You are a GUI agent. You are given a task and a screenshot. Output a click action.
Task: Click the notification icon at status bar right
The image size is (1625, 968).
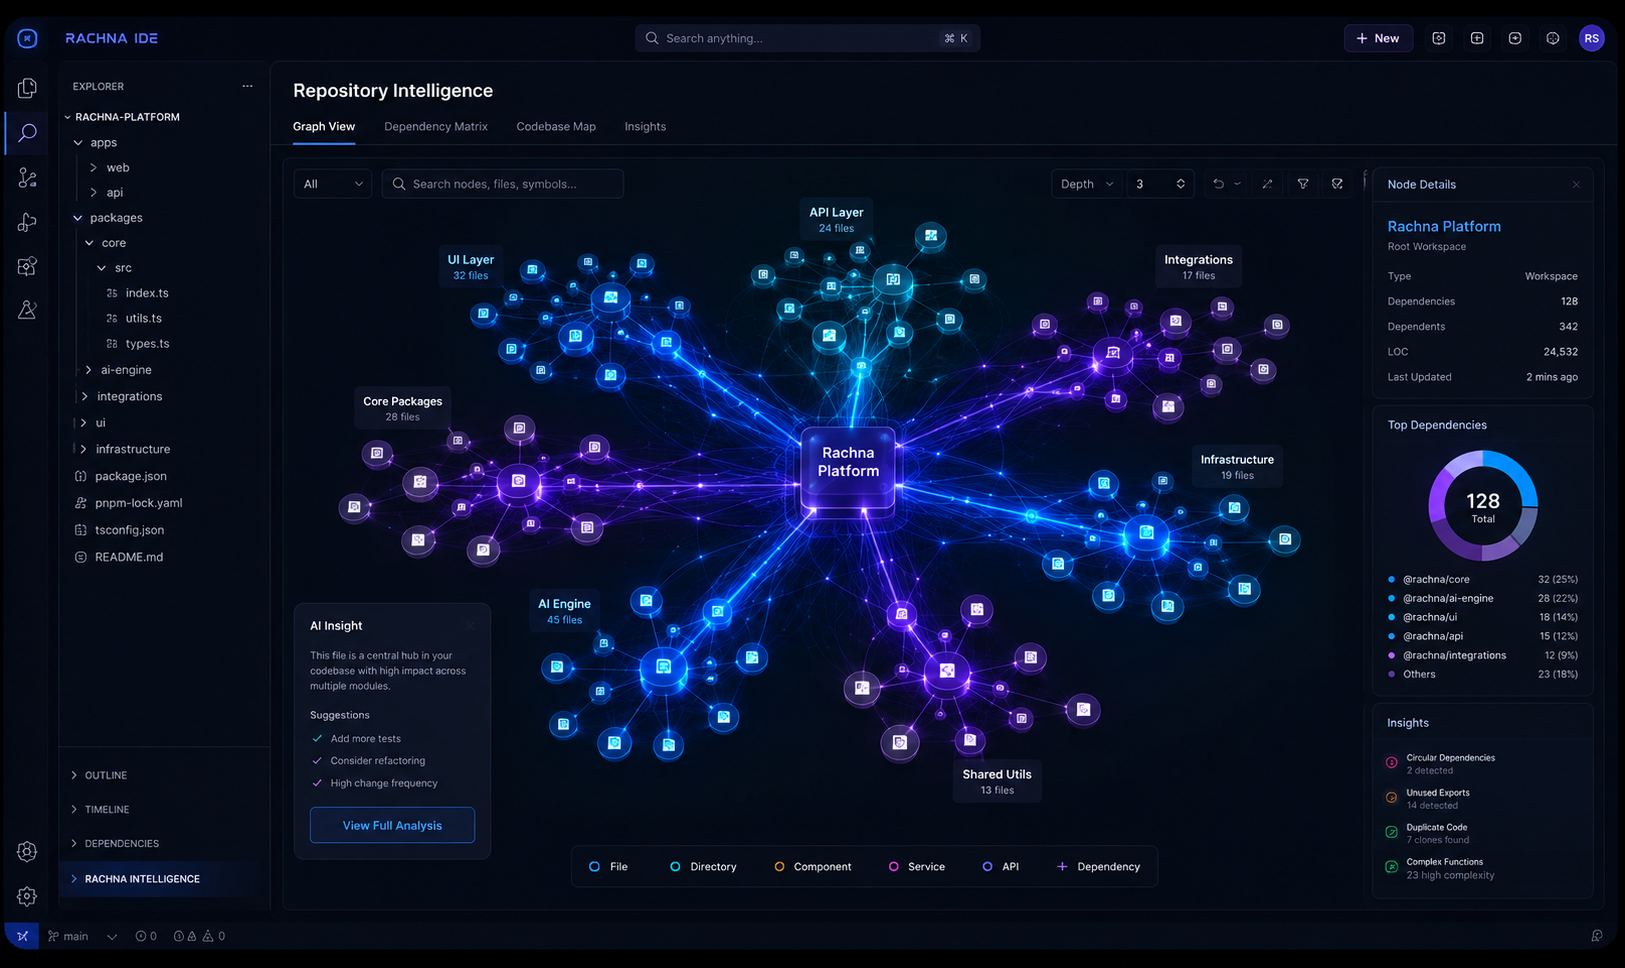pyautogui.click(x=1597, y=936)
